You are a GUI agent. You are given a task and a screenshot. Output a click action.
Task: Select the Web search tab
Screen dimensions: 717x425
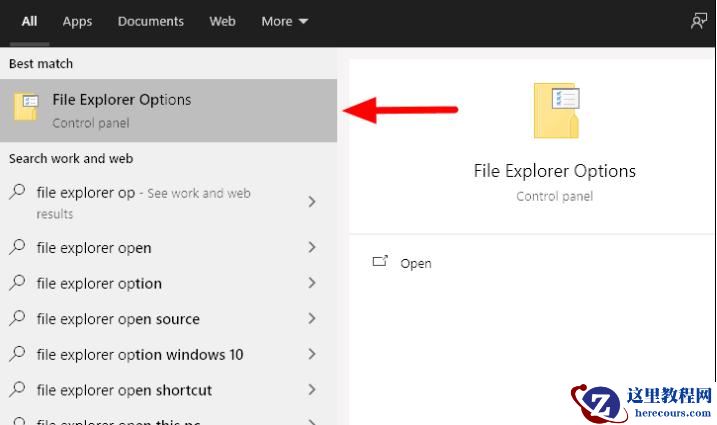coord(223,21)
